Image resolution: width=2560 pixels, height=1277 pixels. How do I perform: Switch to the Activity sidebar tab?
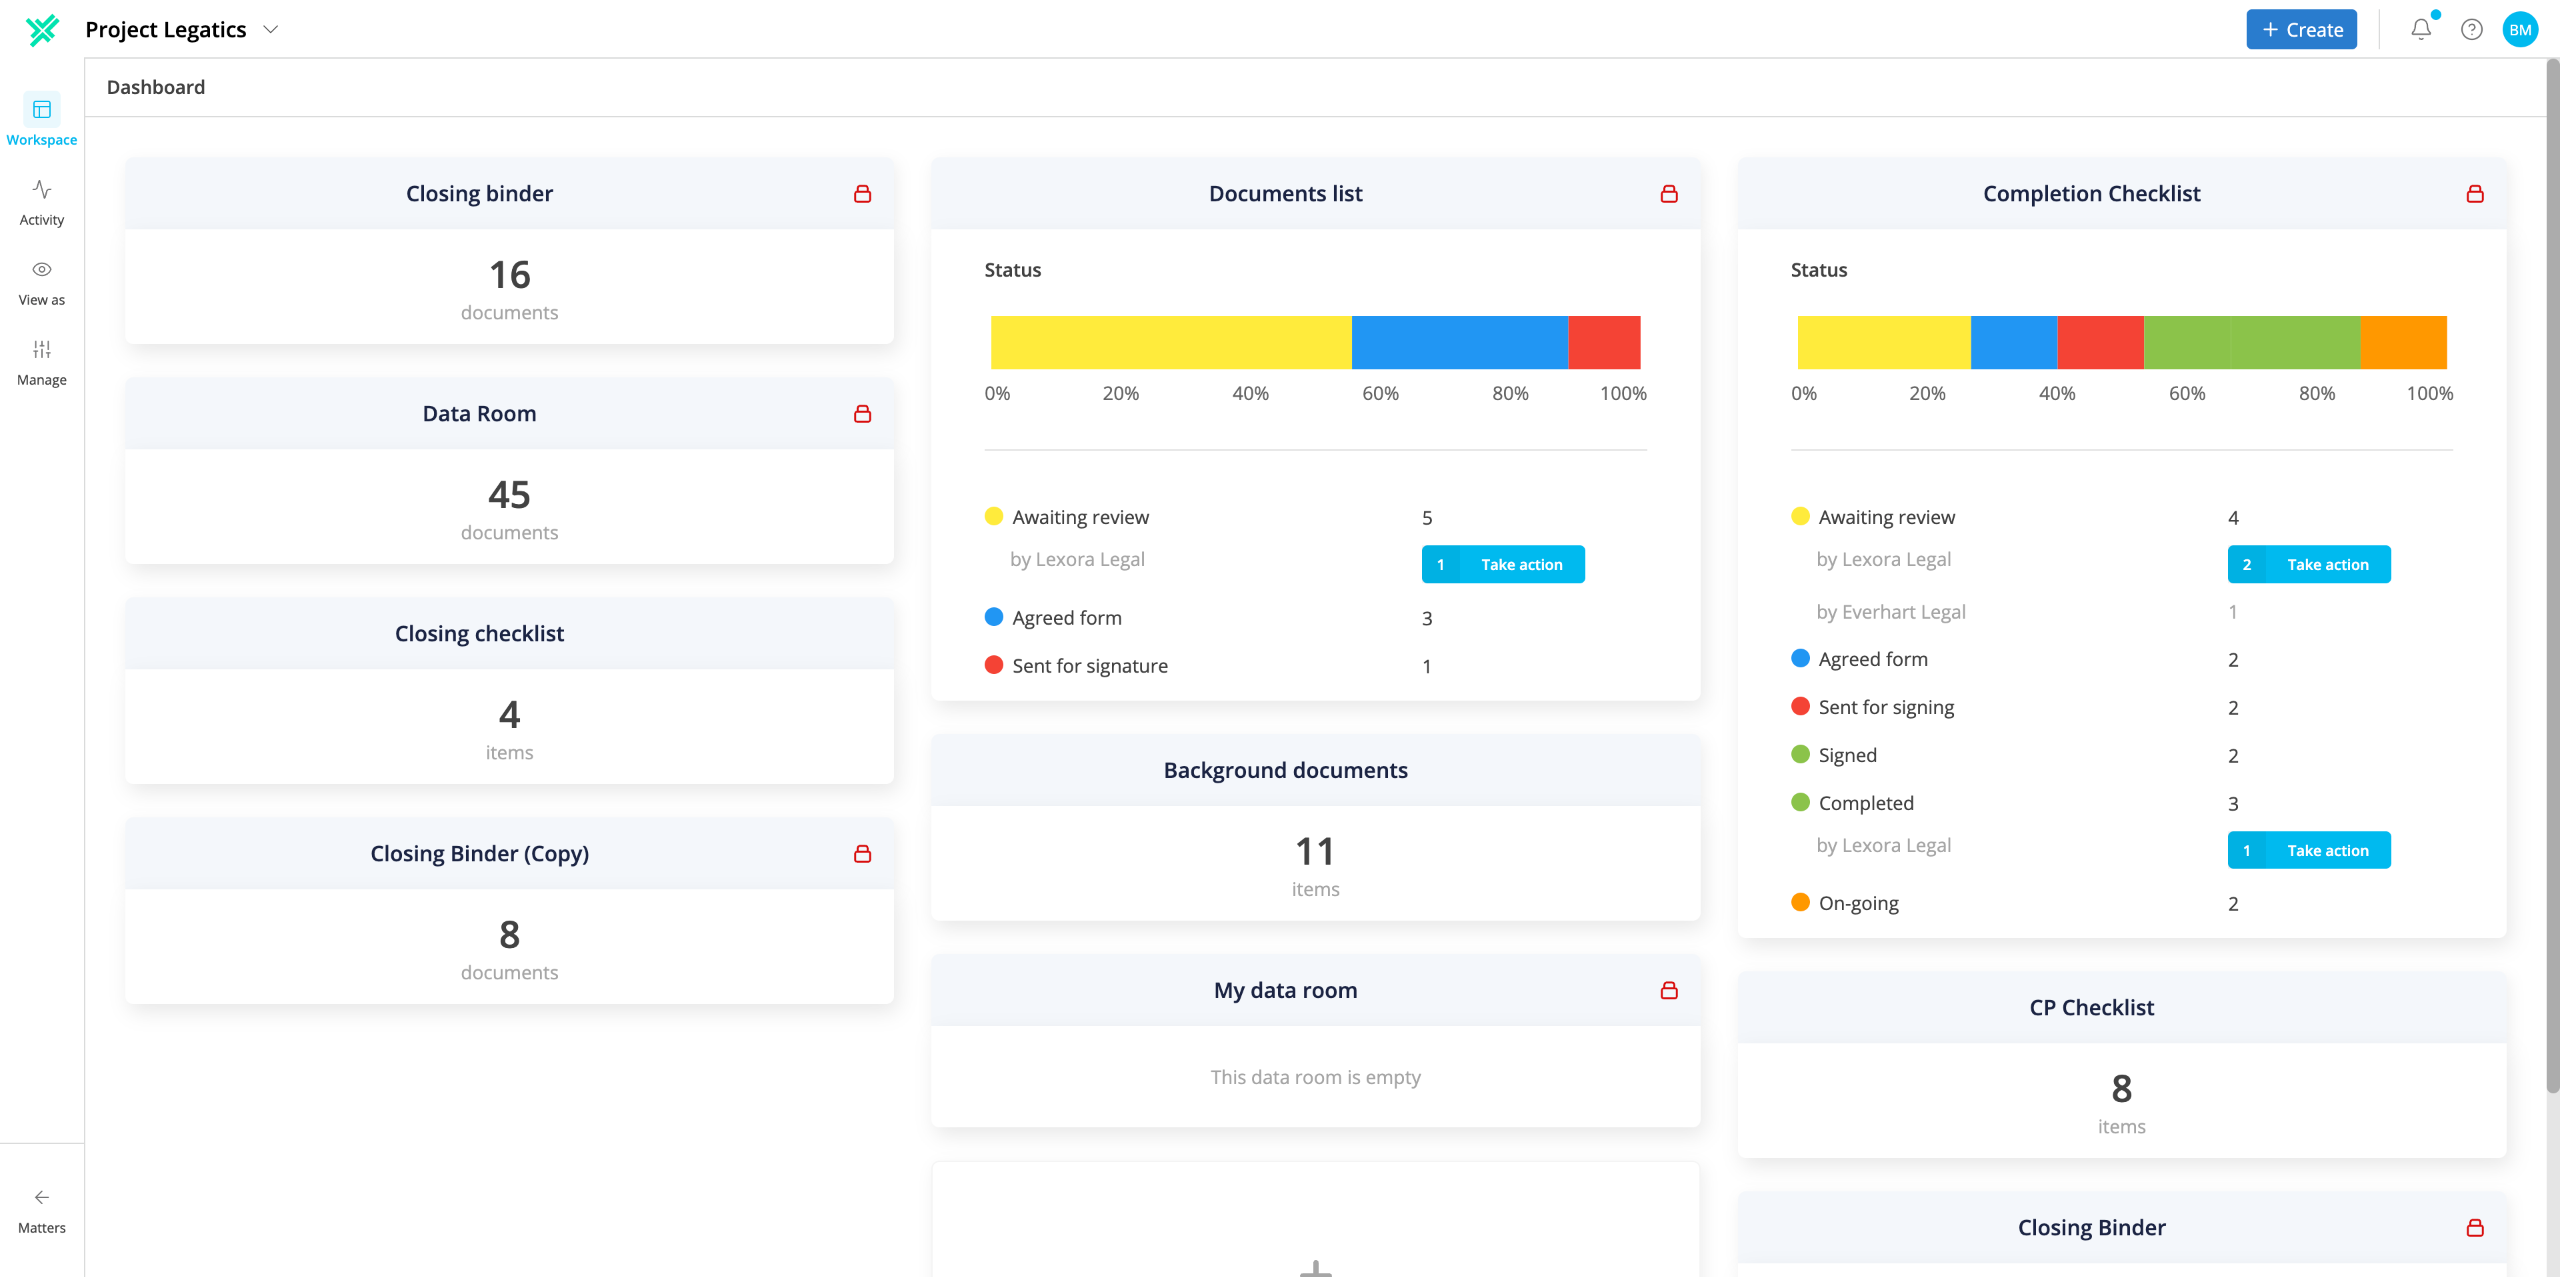pos(42,202)
